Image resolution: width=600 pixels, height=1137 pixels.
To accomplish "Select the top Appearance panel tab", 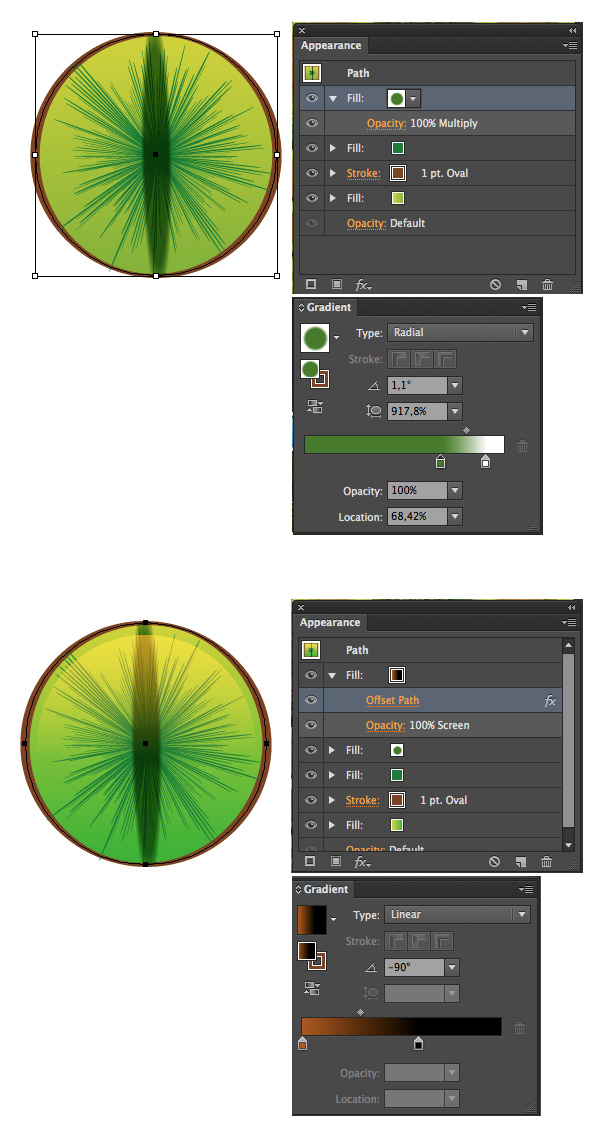I will [331, 45].
